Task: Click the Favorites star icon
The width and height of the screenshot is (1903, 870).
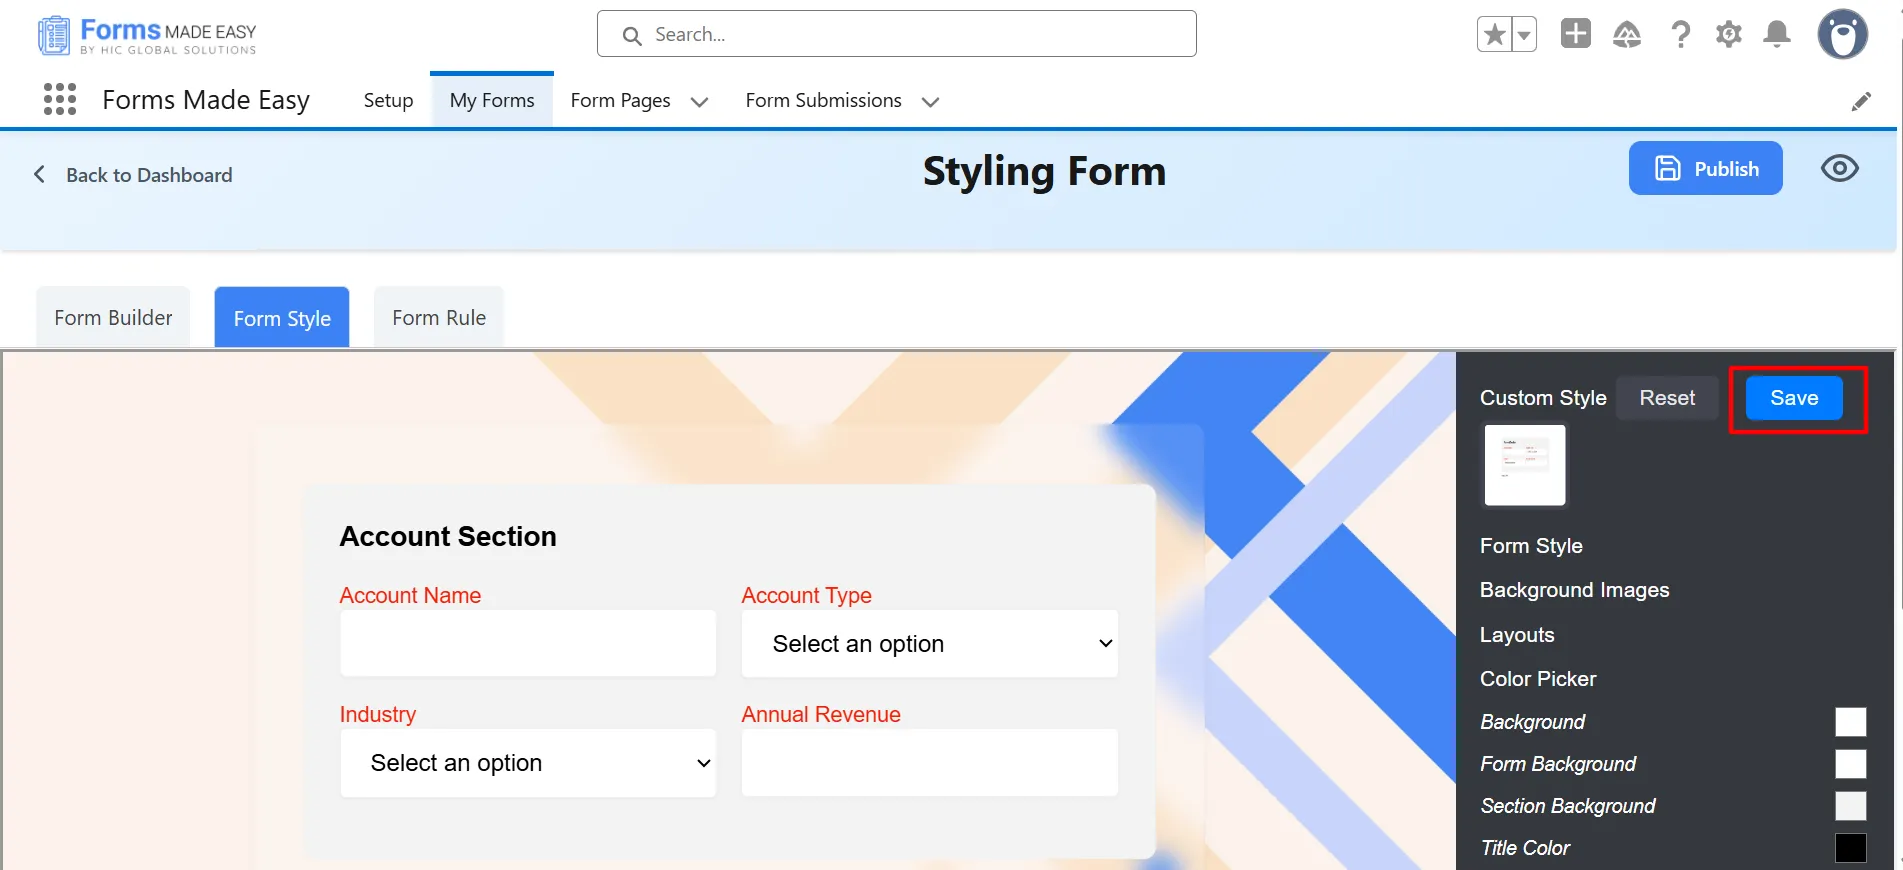Action: (x=1494, y=35)
